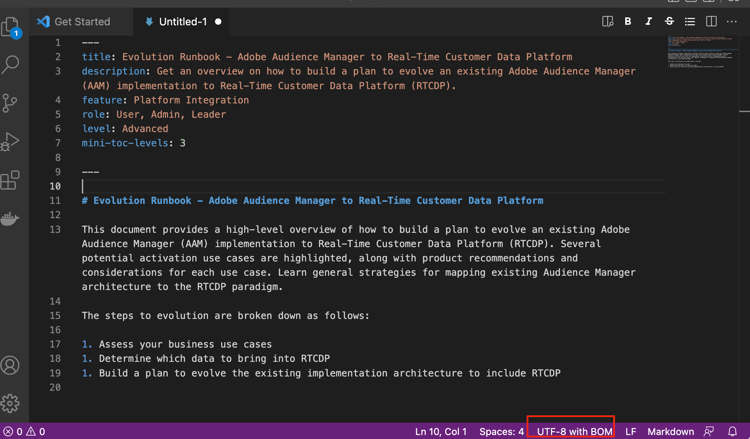750x439 pixels.
Task: Click line number 13 in gutter
Action: point(55,230)
